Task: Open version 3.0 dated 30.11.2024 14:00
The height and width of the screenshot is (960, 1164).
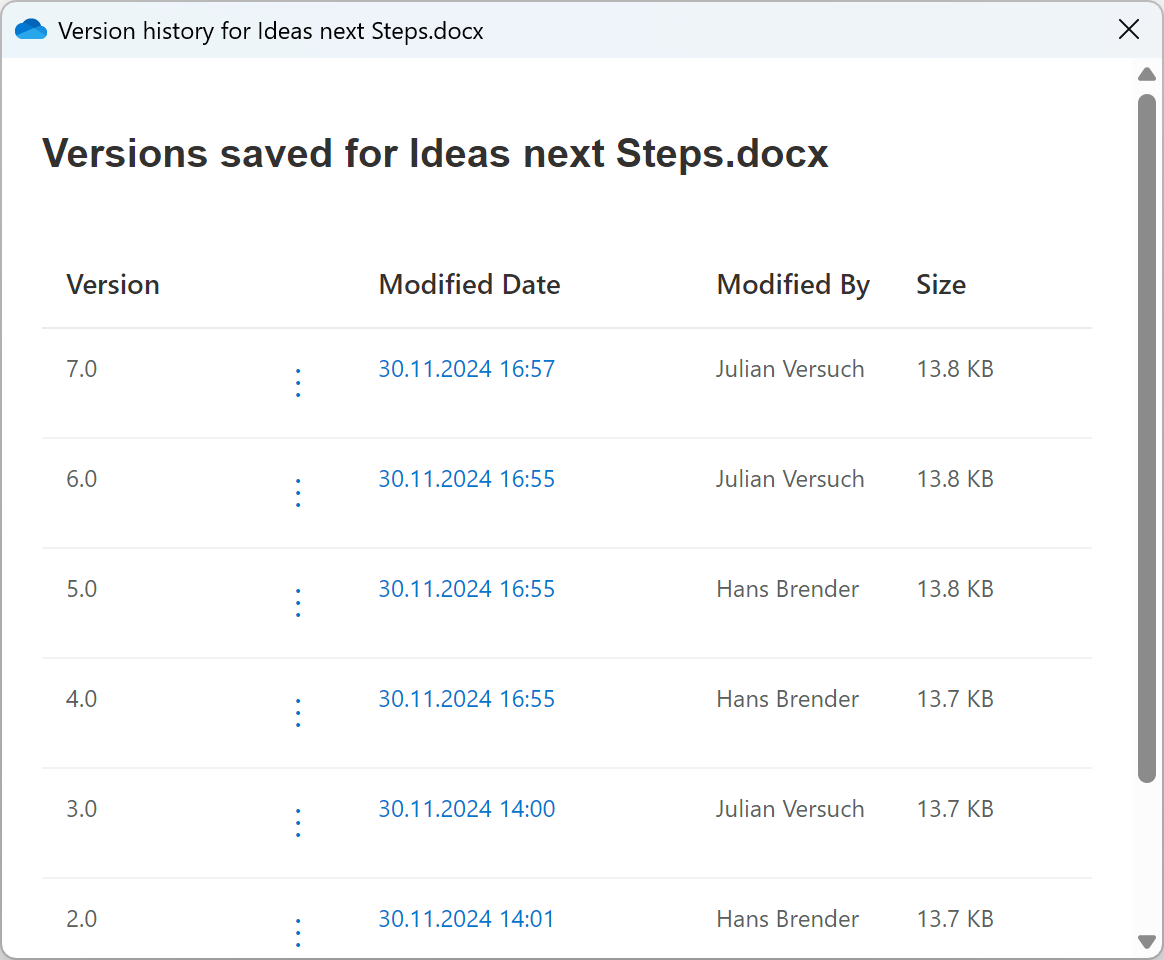Action: pos(466,809)
